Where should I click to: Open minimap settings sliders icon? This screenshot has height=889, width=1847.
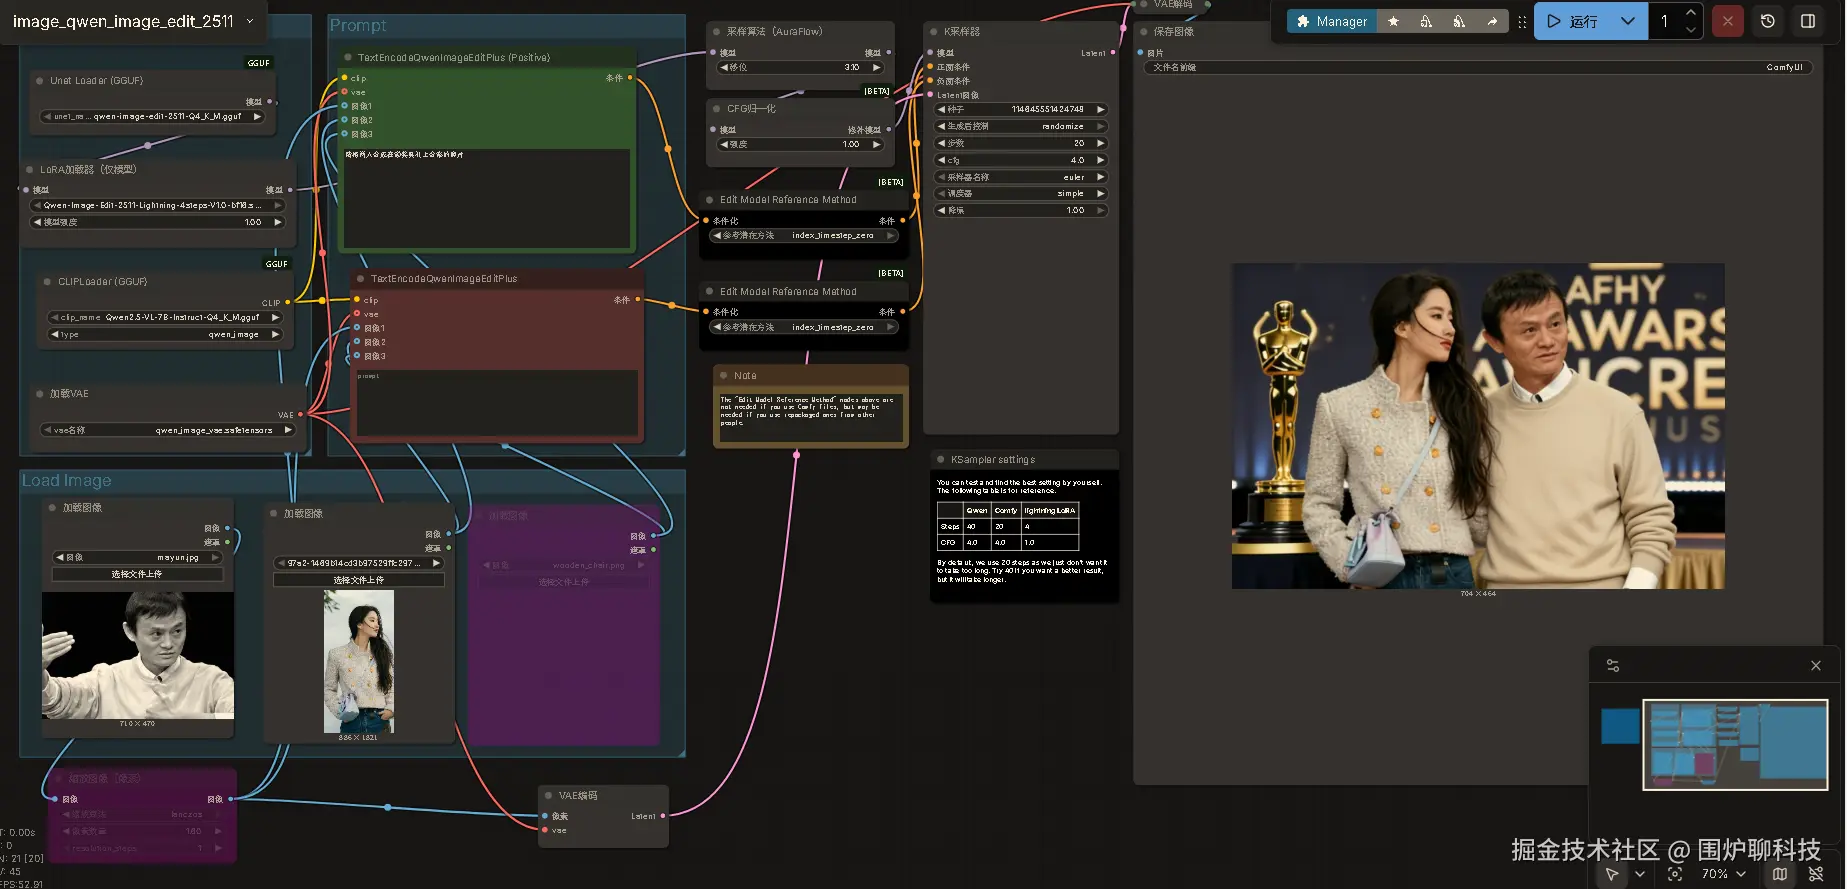coord(1613,665)
